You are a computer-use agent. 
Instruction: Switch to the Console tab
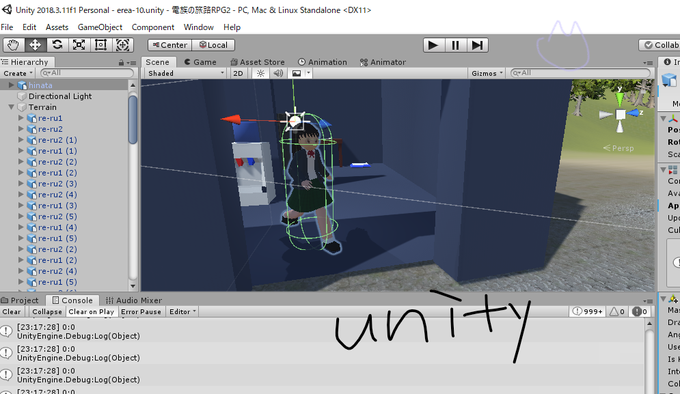click(x=72, y=300)
